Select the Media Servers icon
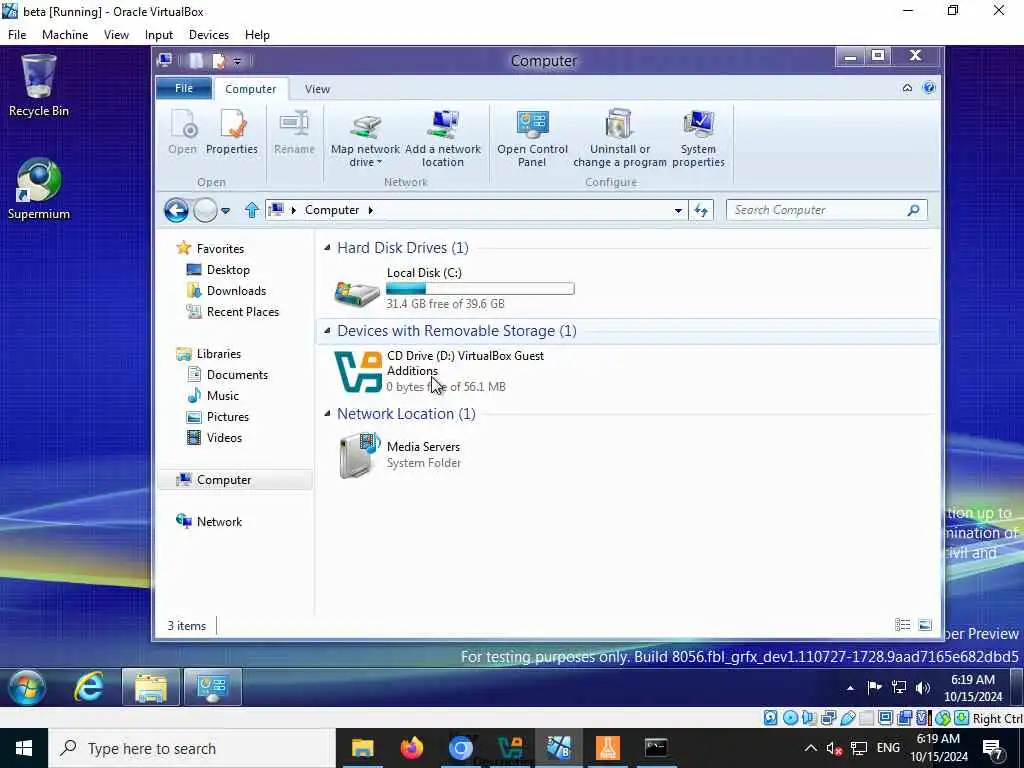 359,454
